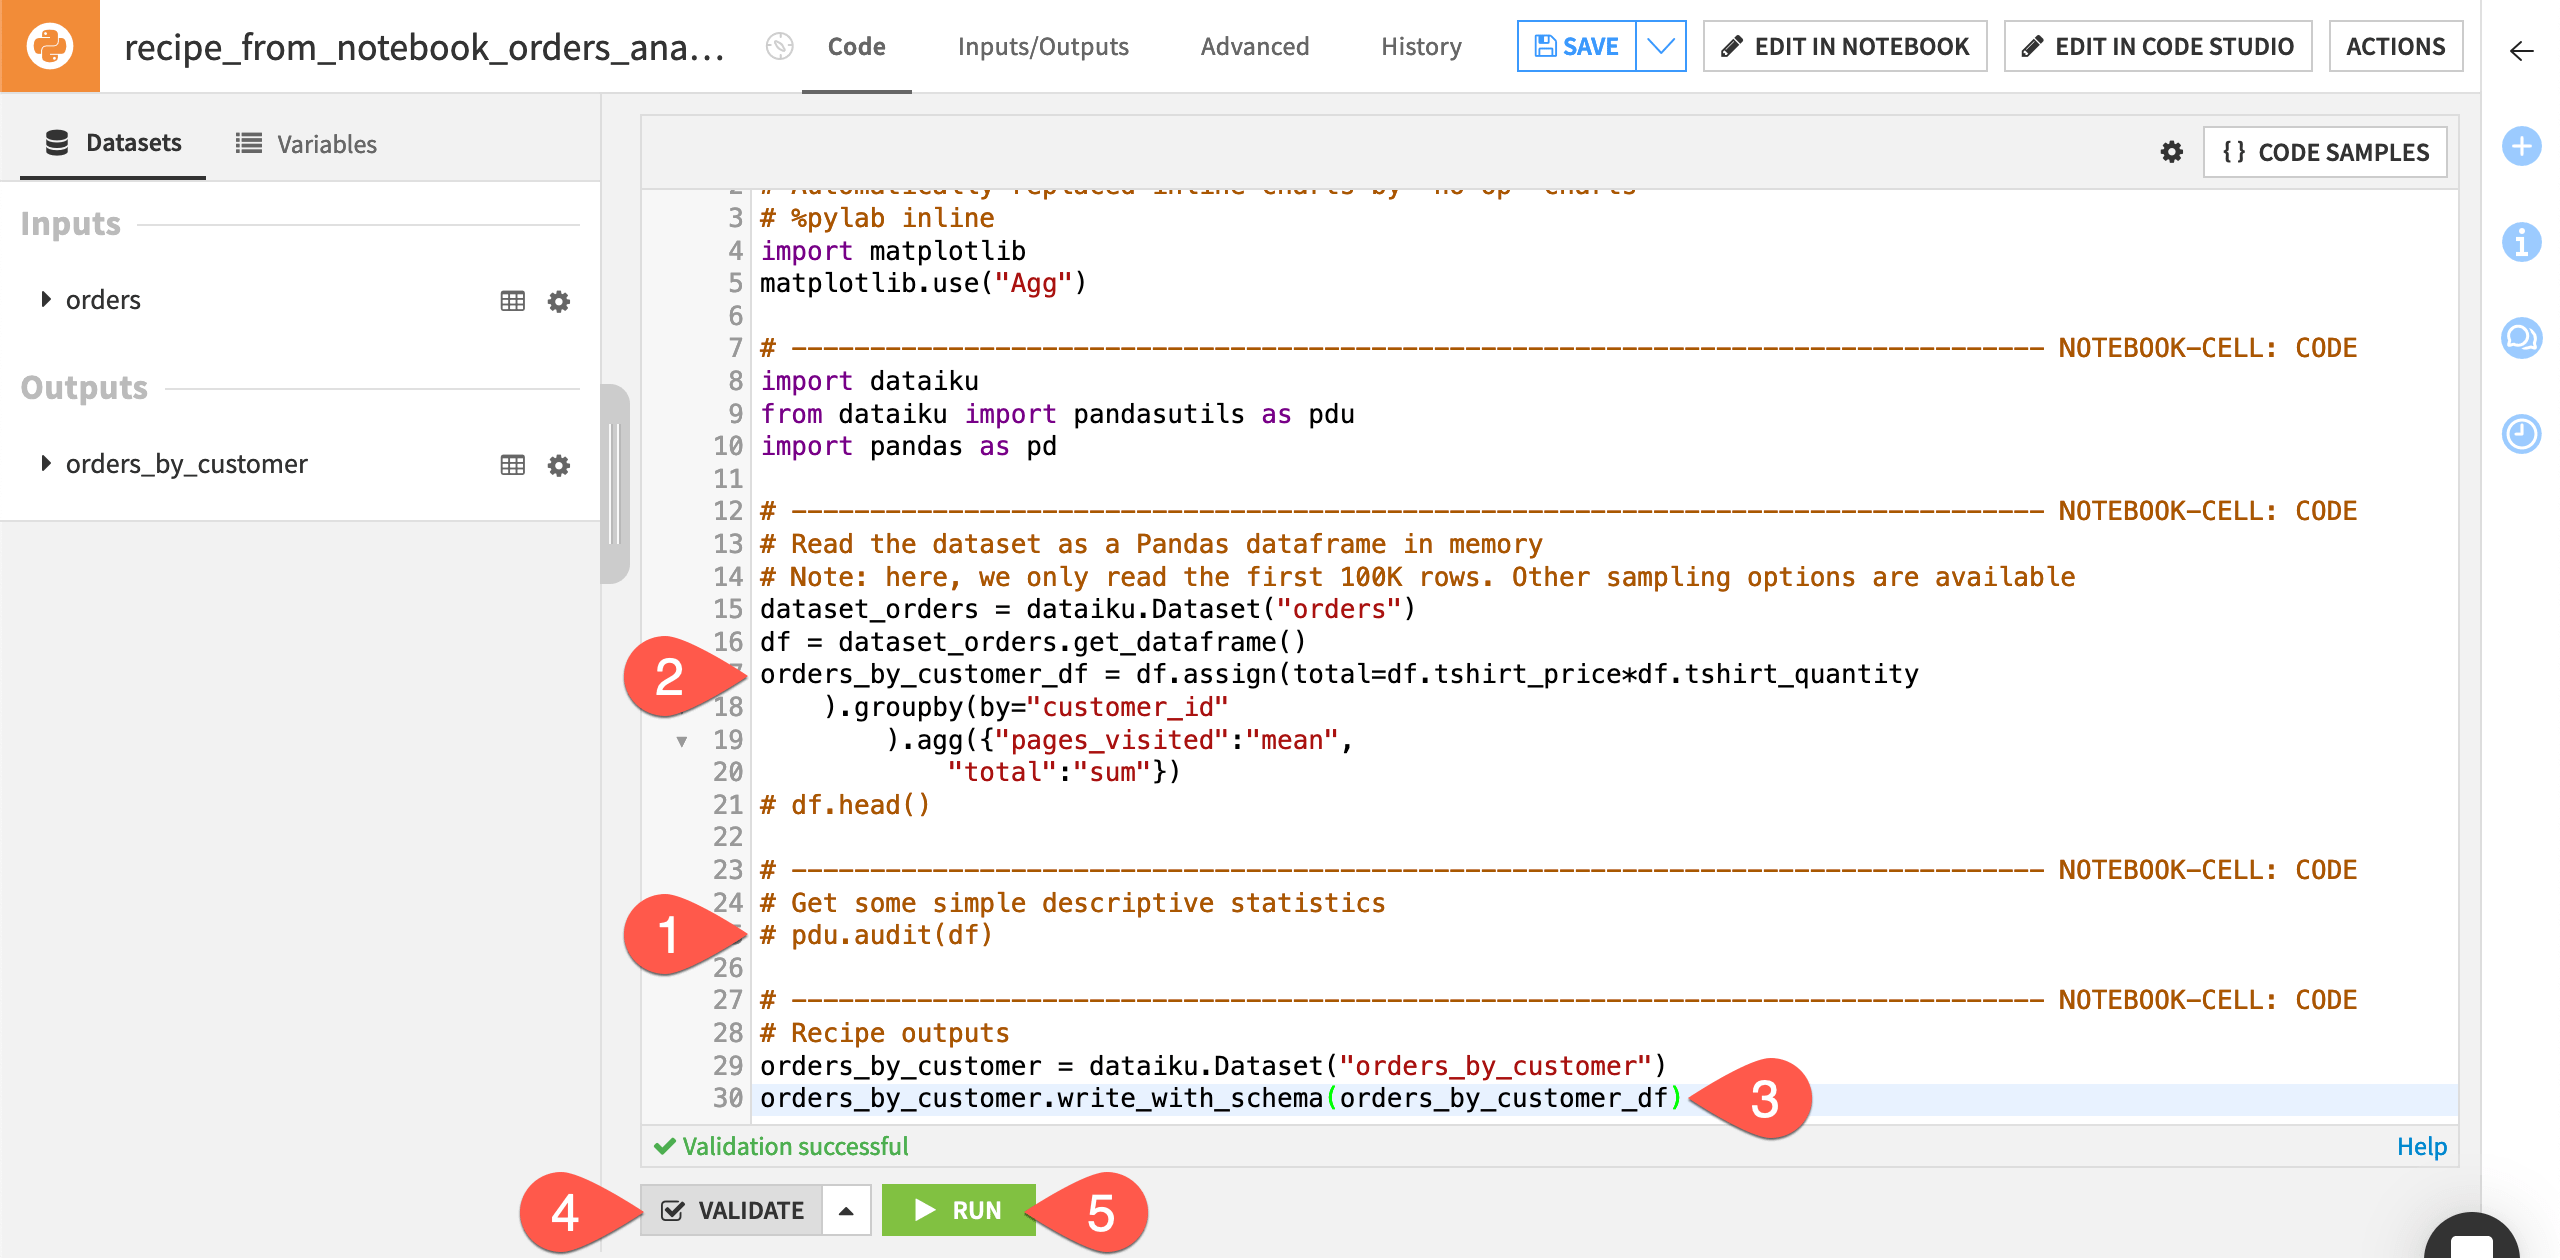The height and width of the screenshot is (1260, 2560).
Task: Open the Inputs/Outputs tab
Action: click(x=1042, y=46)
